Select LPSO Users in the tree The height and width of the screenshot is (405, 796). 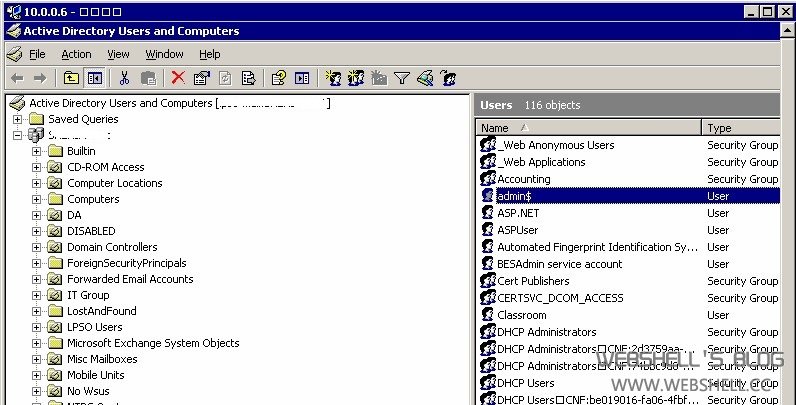tap(94, 327)
